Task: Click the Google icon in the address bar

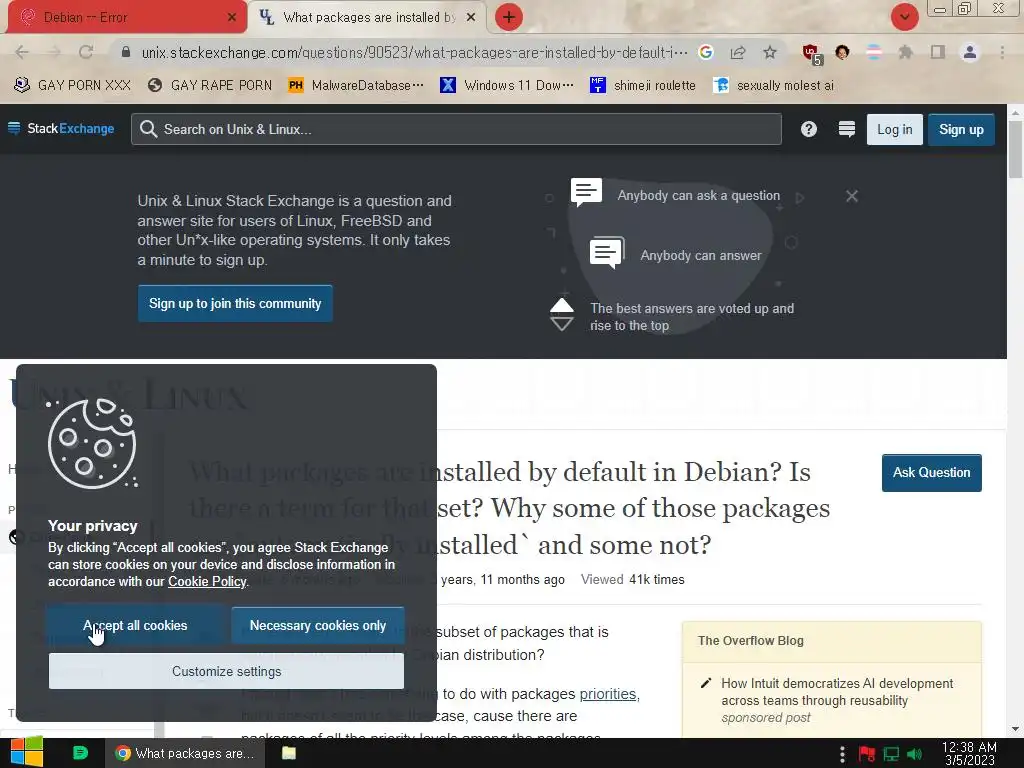Action: pos(705,52)
